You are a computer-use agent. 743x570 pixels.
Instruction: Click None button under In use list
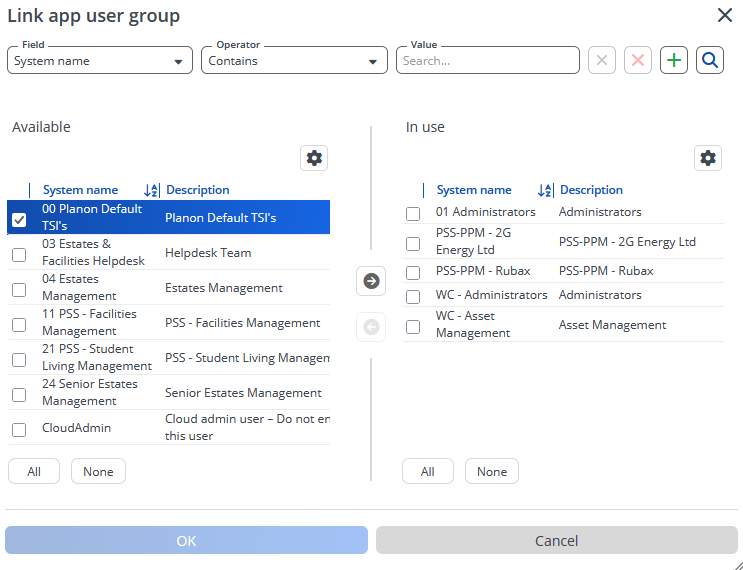[492, 471]
